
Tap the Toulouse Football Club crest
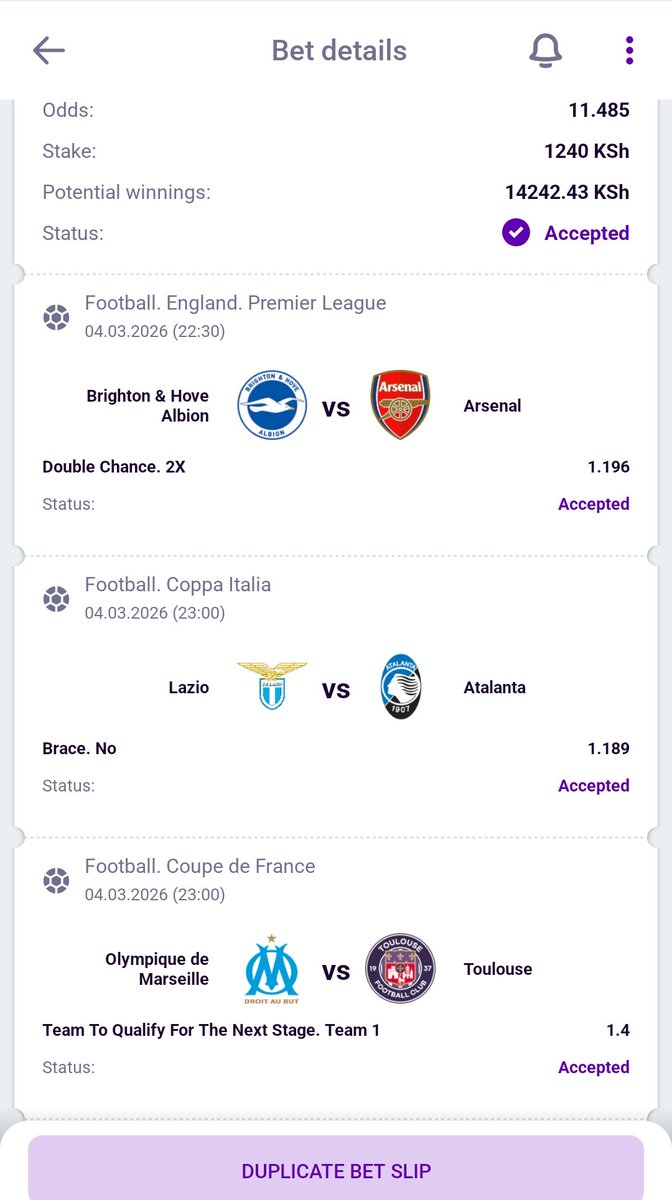[401, 969]
